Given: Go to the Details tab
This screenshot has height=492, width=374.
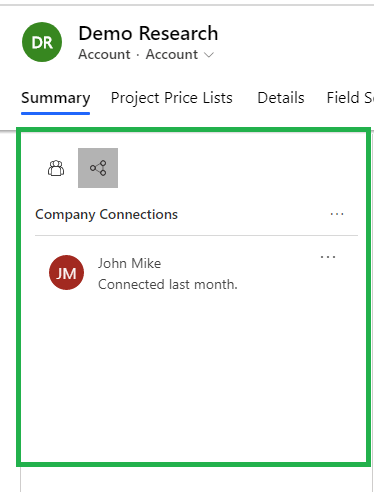Looking at the screenshot, I should tap(281, 98).
